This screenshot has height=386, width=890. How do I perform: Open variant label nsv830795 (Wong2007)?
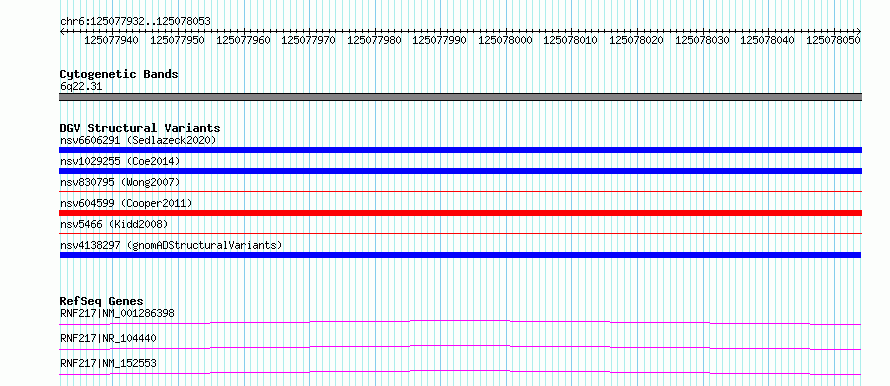(x=120, y=182)
